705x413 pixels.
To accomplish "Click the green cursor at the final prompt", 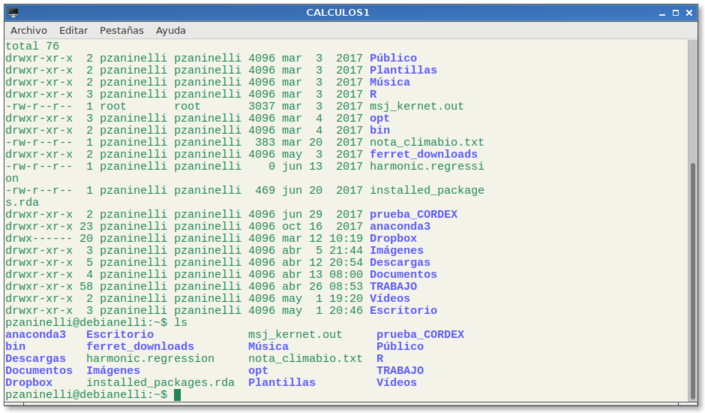I will [177, 395].
